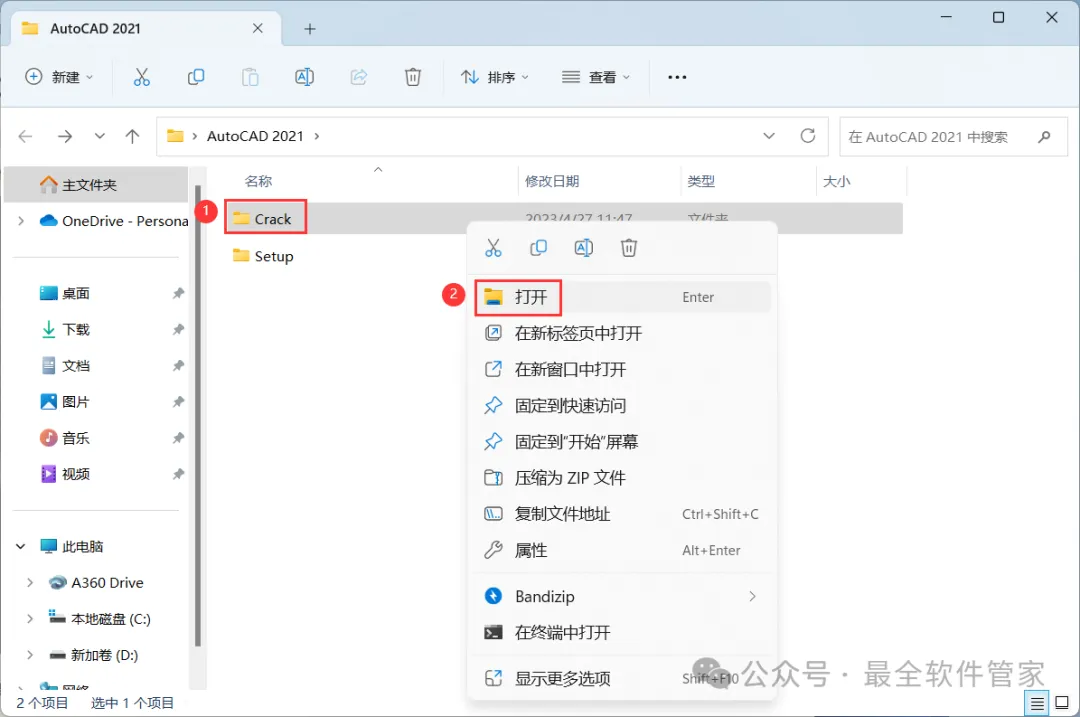Select 压缩为 ZIP 文件 menu item
Screen dimensions: 1080x717
click(622, 478)
